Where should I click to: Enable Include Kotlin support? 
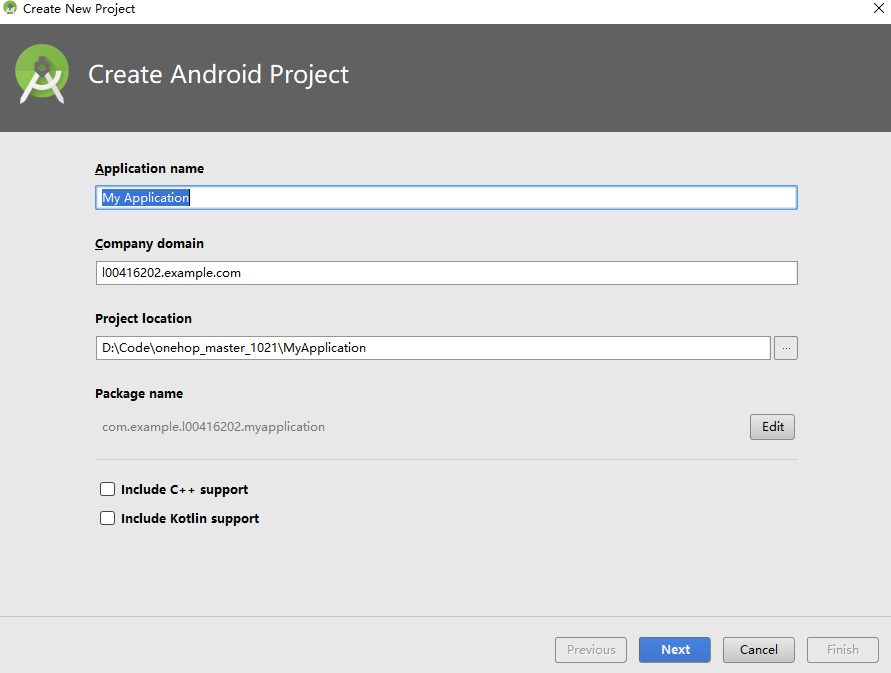click(107, 518)
